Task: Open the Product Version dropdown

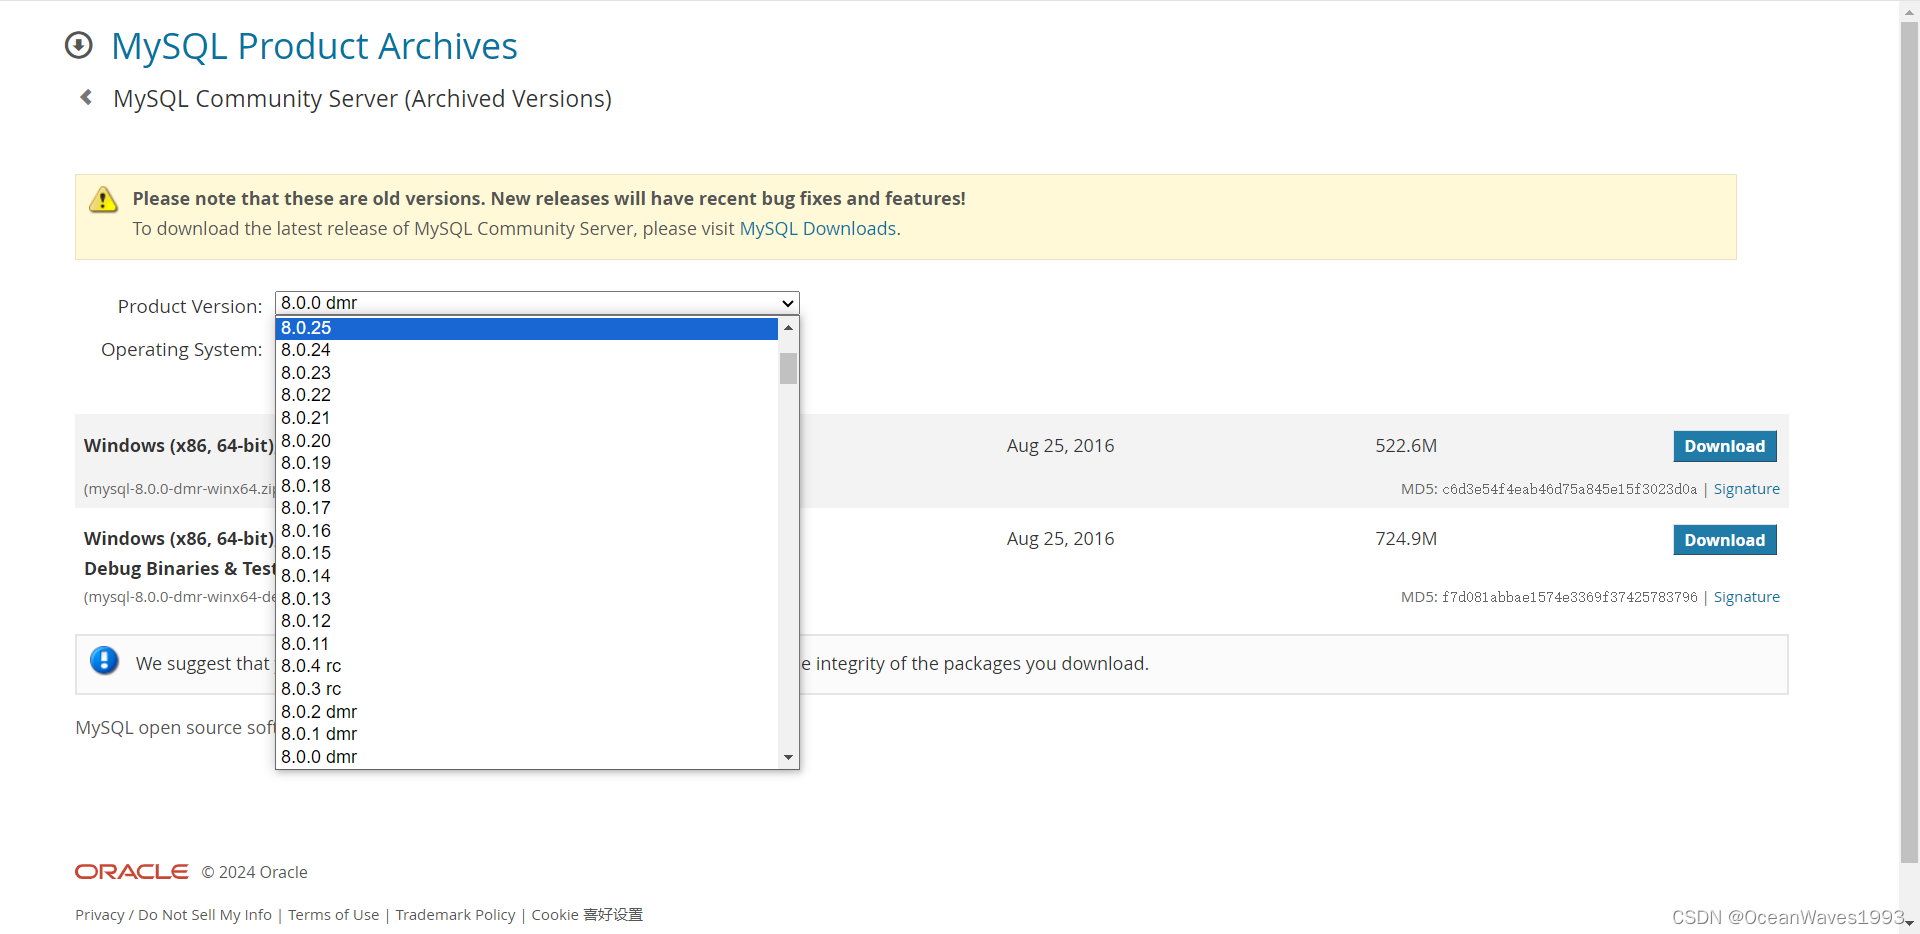Action: (x=537, y=303)
